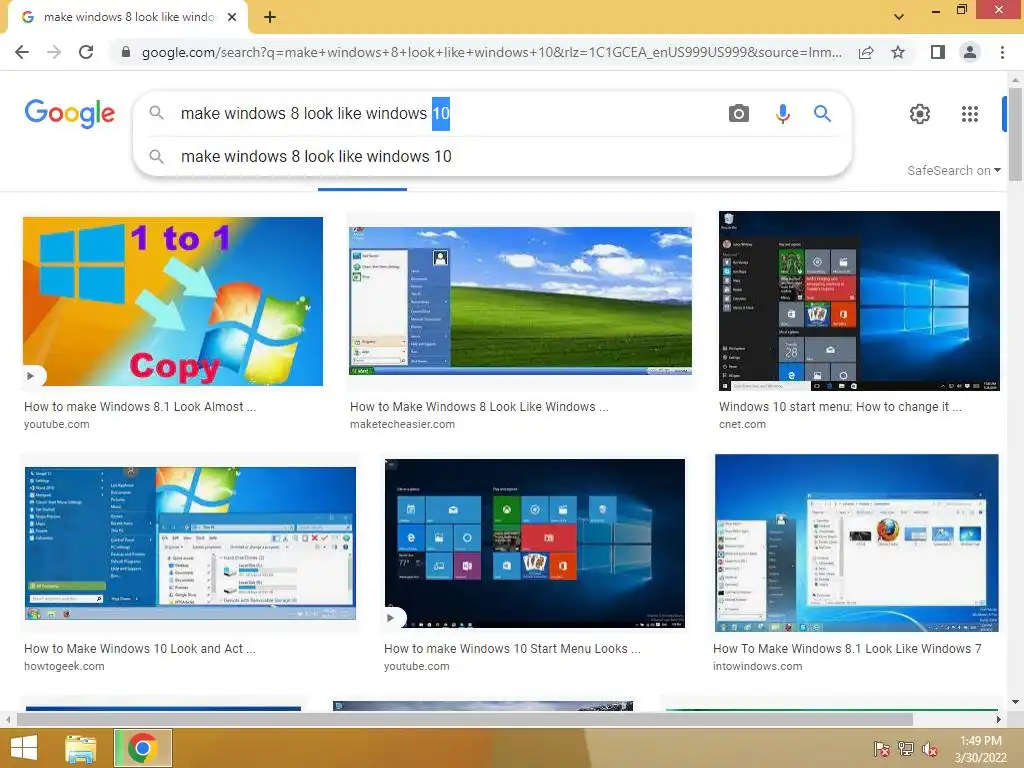This screenshot has width=1024, height=768.
Task: Click the muted volume tray icon
Action: pyautogui.click(x=930, y=749)
